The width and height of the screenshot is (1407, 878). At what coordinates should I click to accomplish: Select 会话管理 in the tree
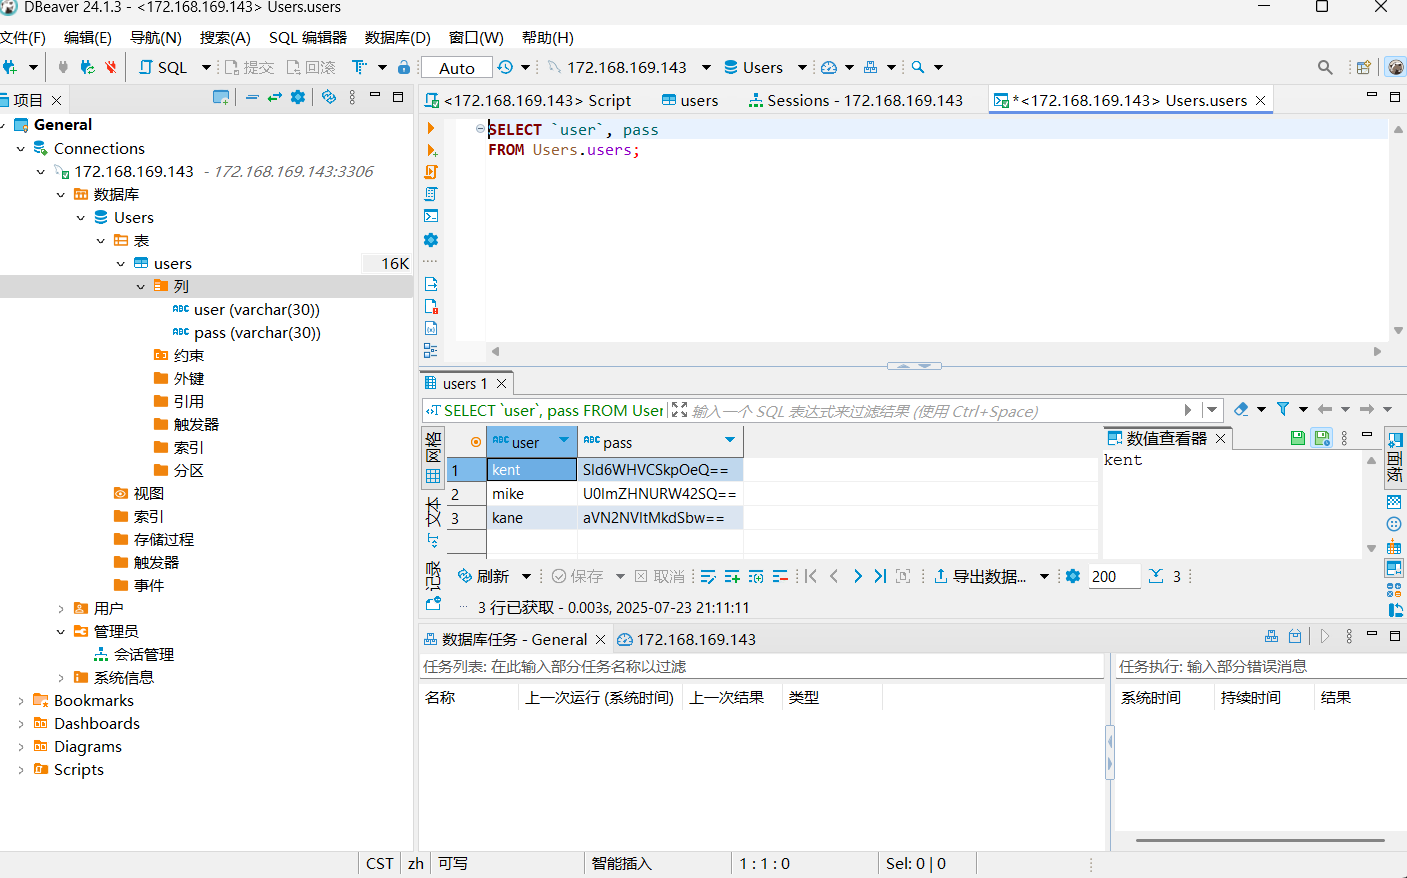click(144, 655)
